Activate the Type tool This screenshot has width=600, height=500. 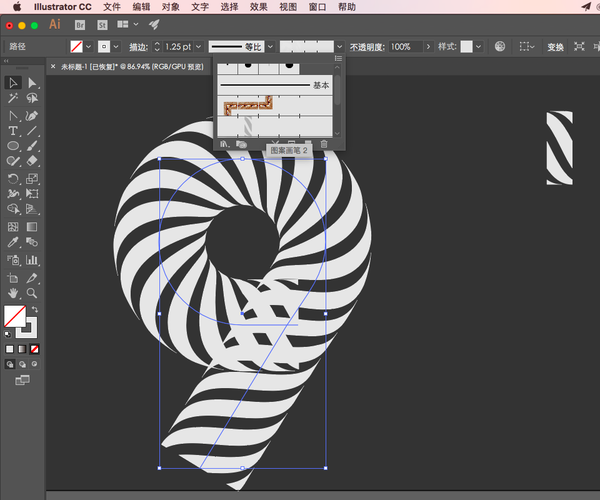point(13,131)
